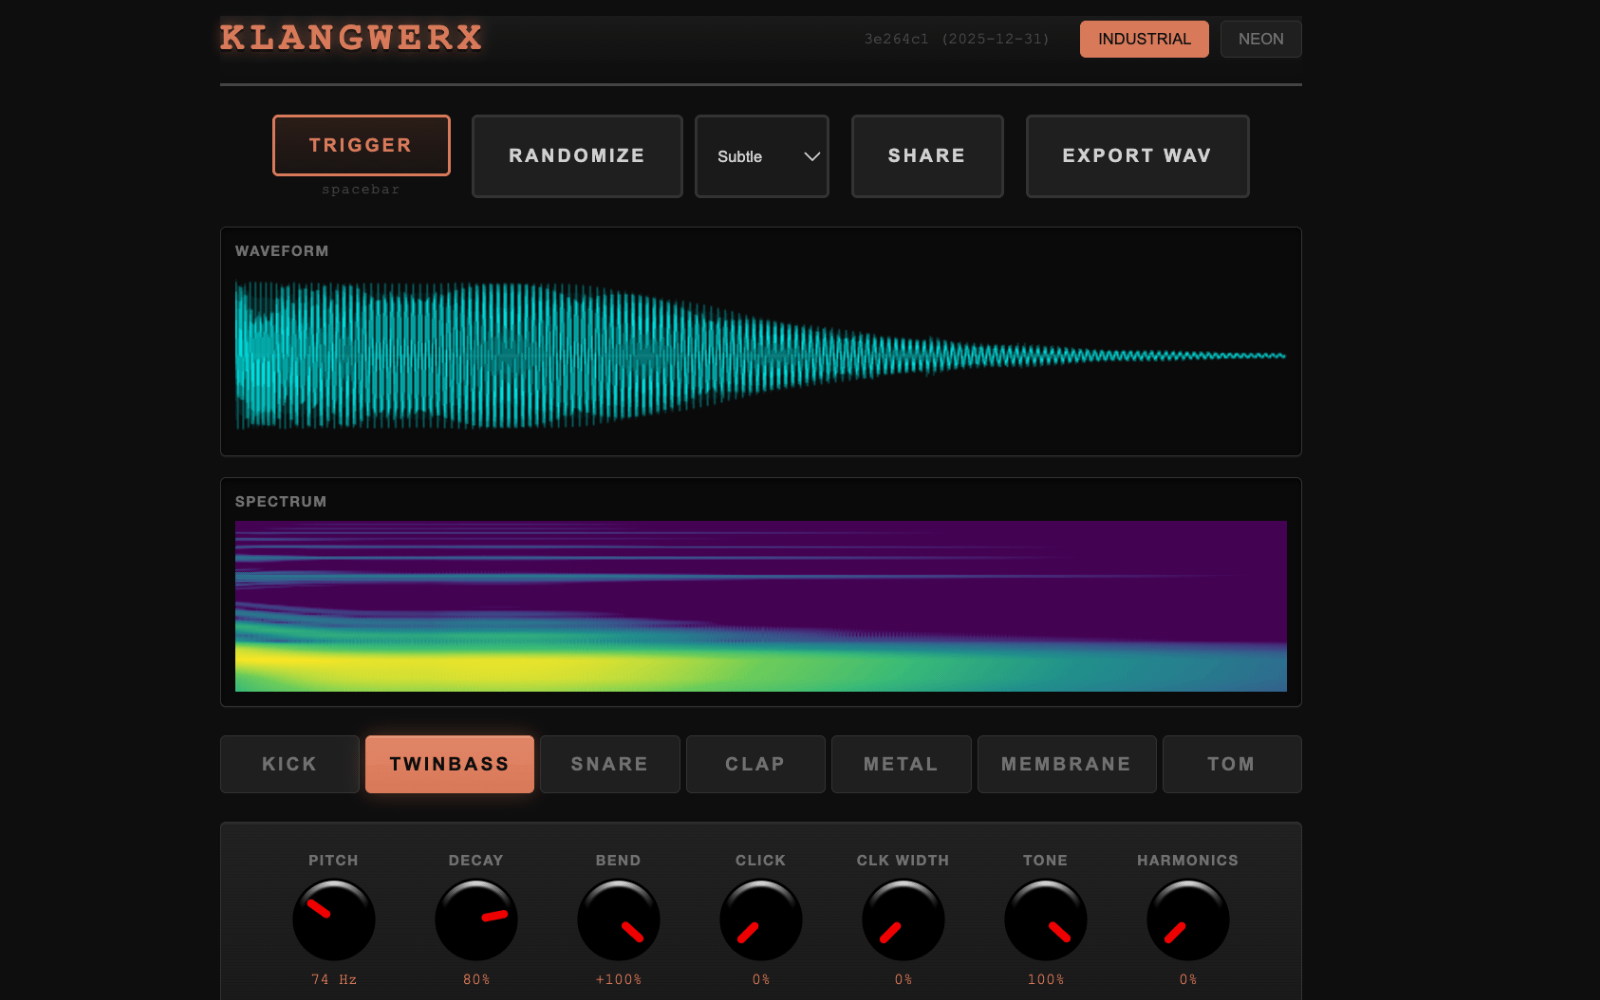
Task: Switch to the SNARE engine
Action: pos(609,764)
